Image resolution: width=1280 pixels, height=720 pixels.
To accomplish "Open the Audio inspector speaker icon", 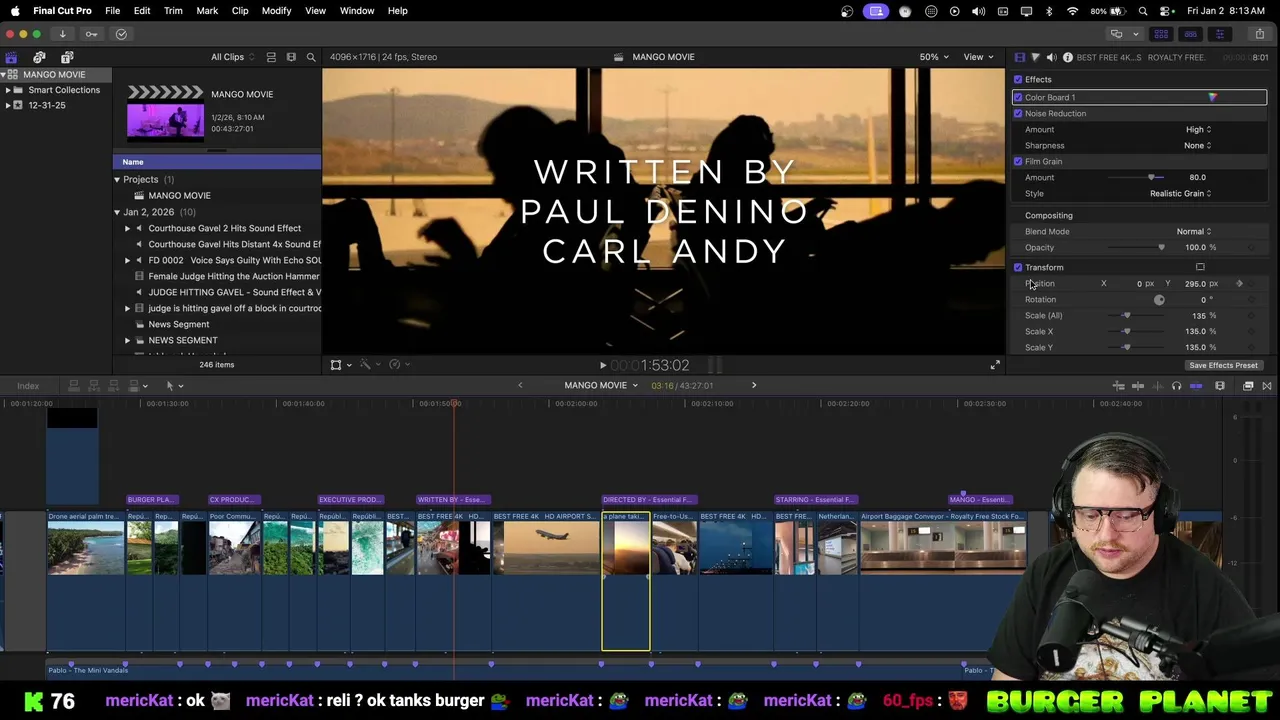I will click(1051, 57).
